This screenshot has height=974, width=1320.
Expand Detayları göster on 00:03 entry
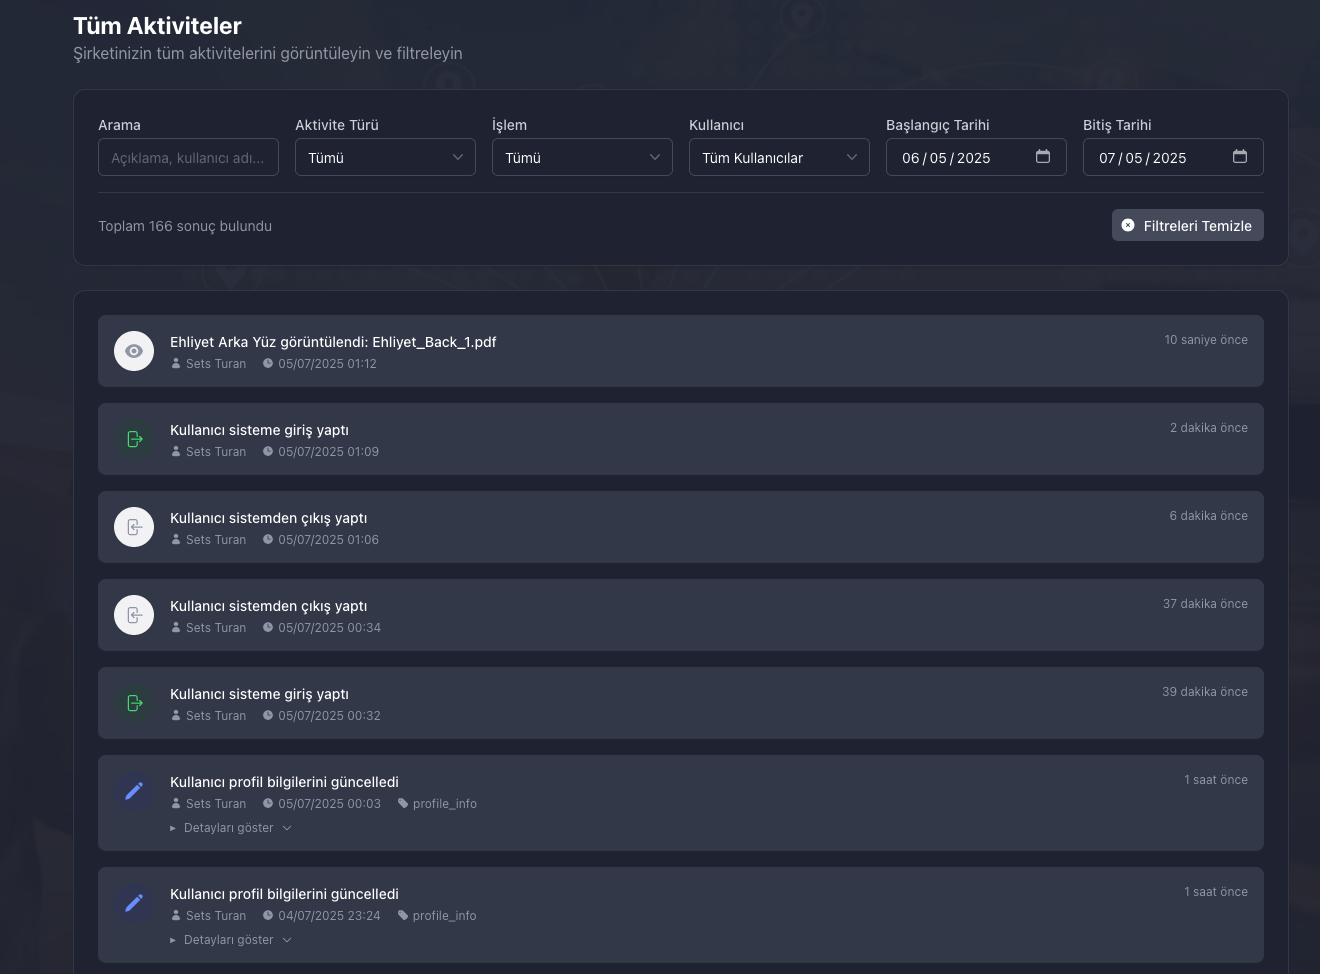pos(230,828)
